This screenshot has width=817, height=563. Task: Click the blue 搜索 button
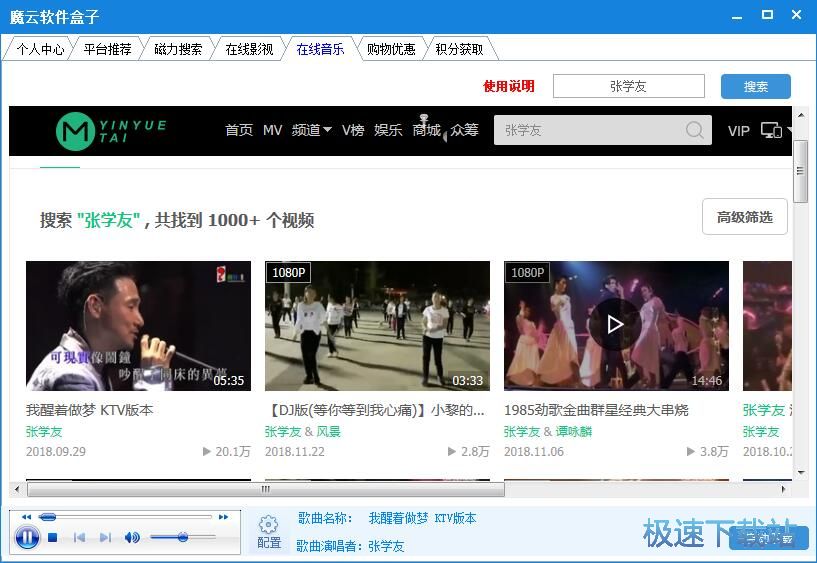[756, 86]
